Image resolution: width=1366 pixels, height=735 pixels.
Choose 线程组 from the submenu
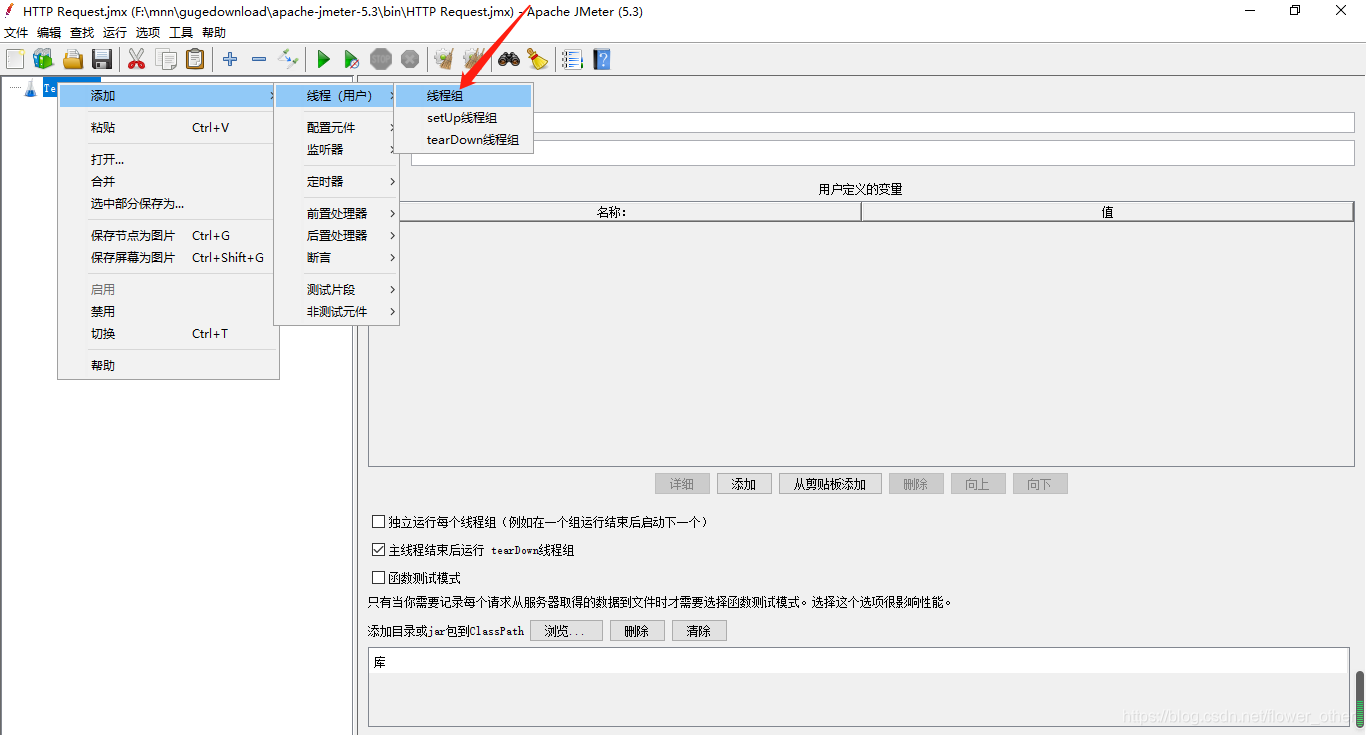[x=464, y=96]
